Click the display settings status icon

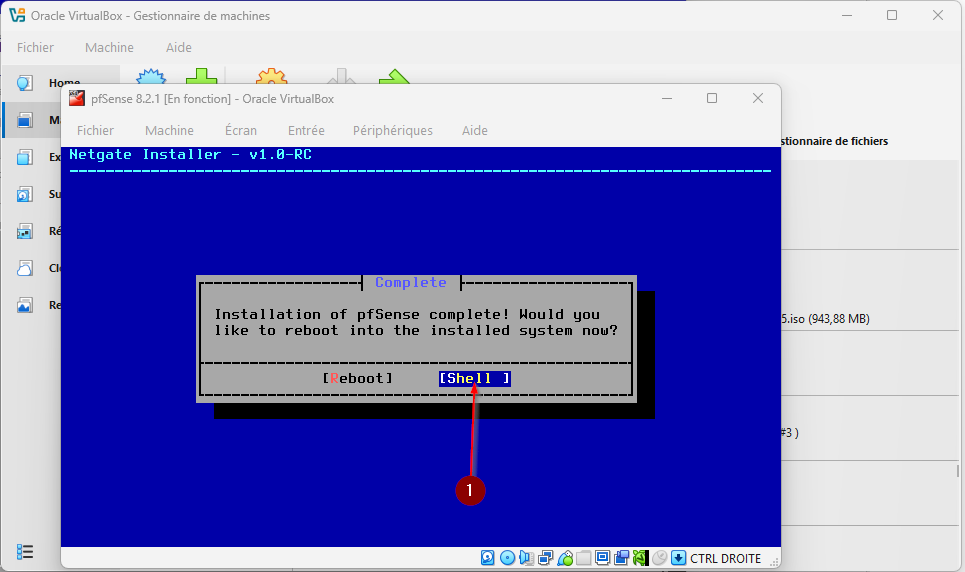coord(602,558)
